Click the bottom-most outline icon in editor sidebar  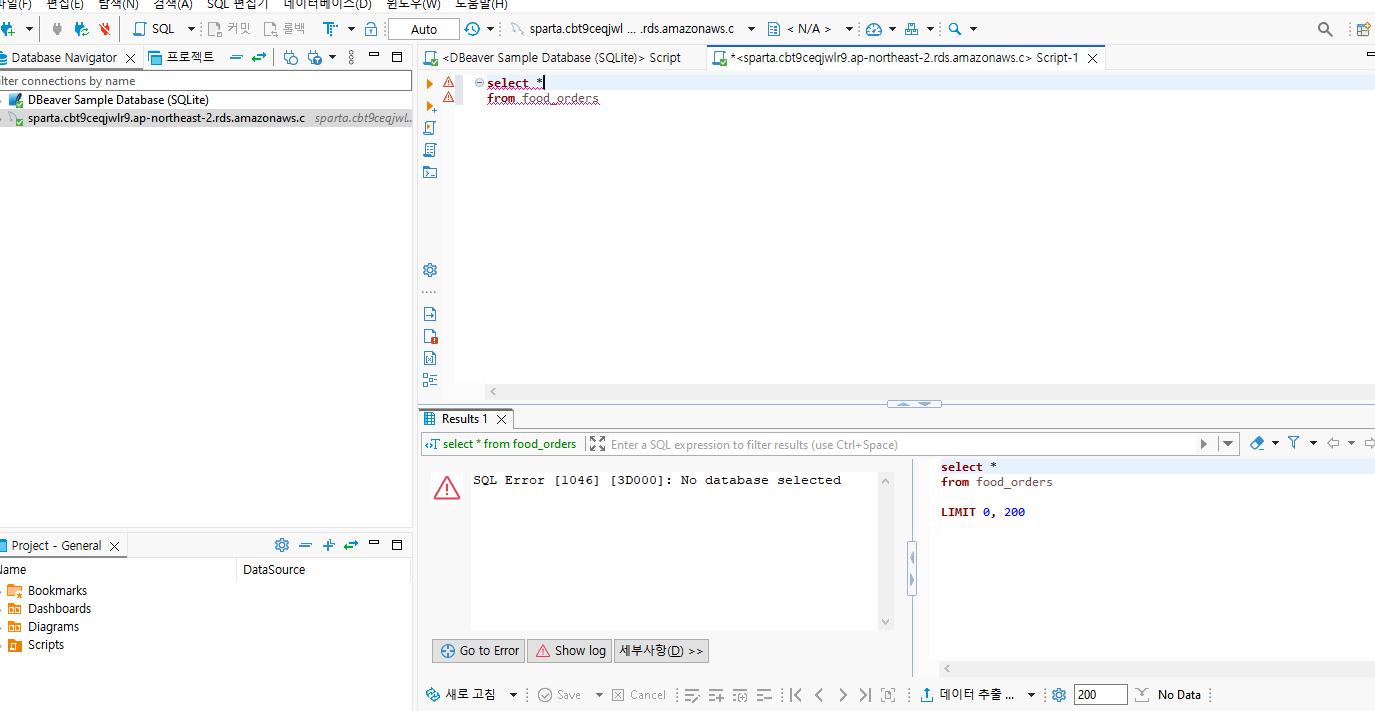coord(430,380)
